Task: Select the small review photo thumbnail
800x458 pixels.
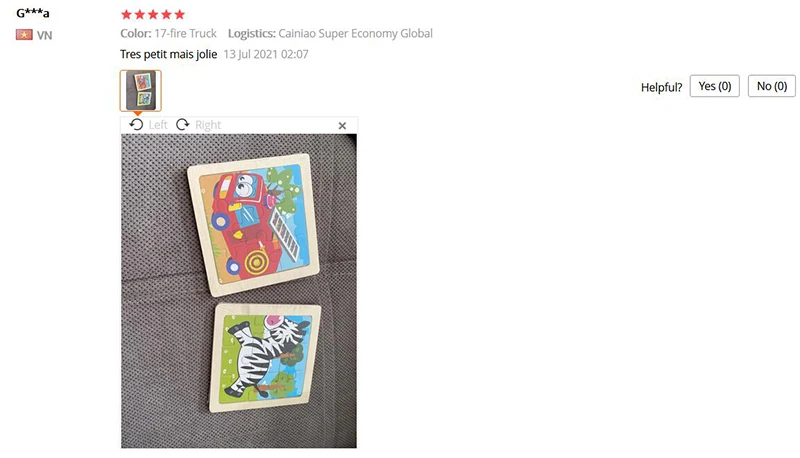Action: (x=141, y=90)
